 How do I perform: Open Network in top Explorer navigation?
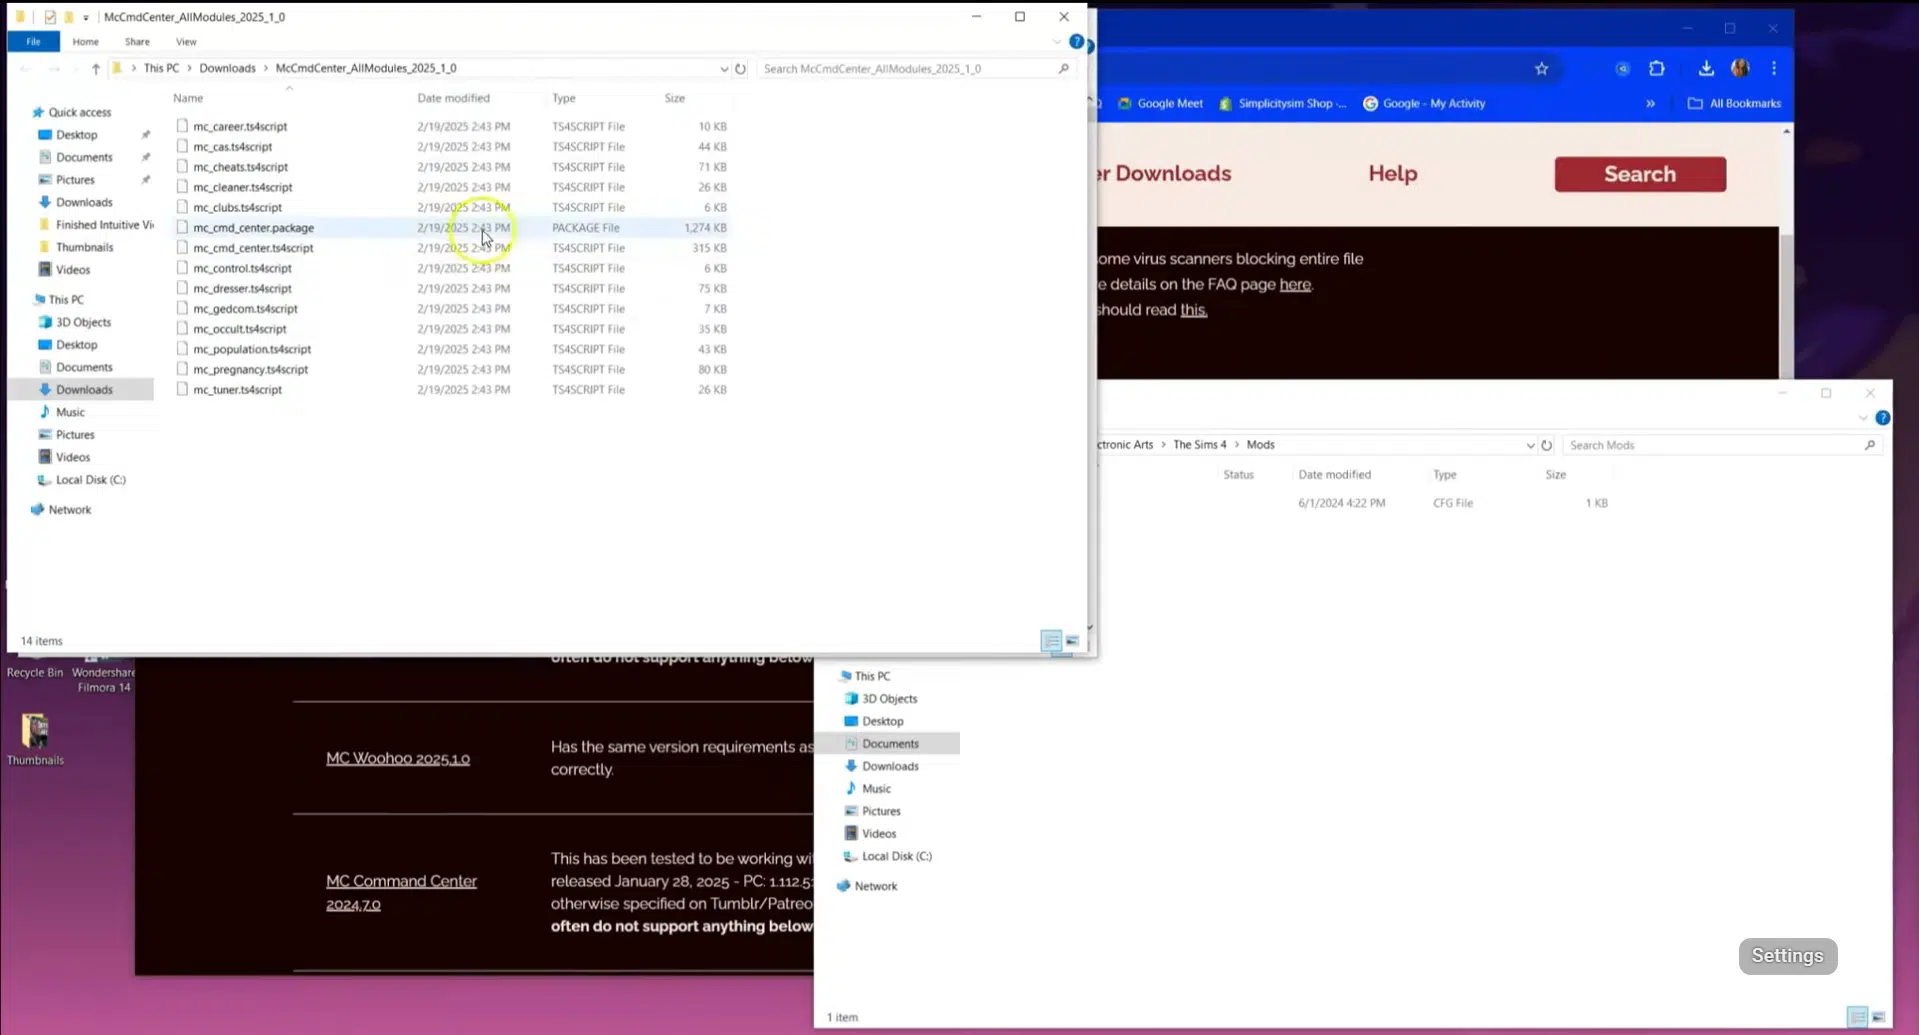coord(70,509)
